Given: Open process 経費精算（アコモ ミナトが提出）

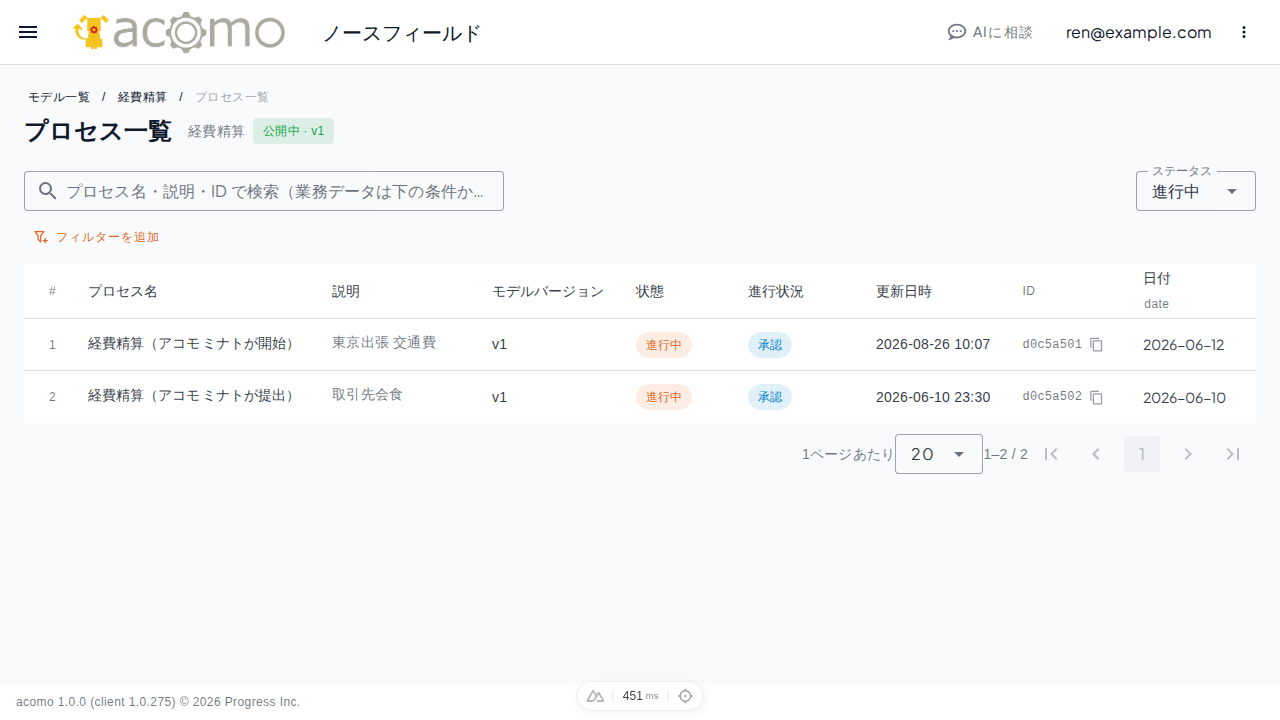Looking at the screenshot, I should tap(194, 396).
